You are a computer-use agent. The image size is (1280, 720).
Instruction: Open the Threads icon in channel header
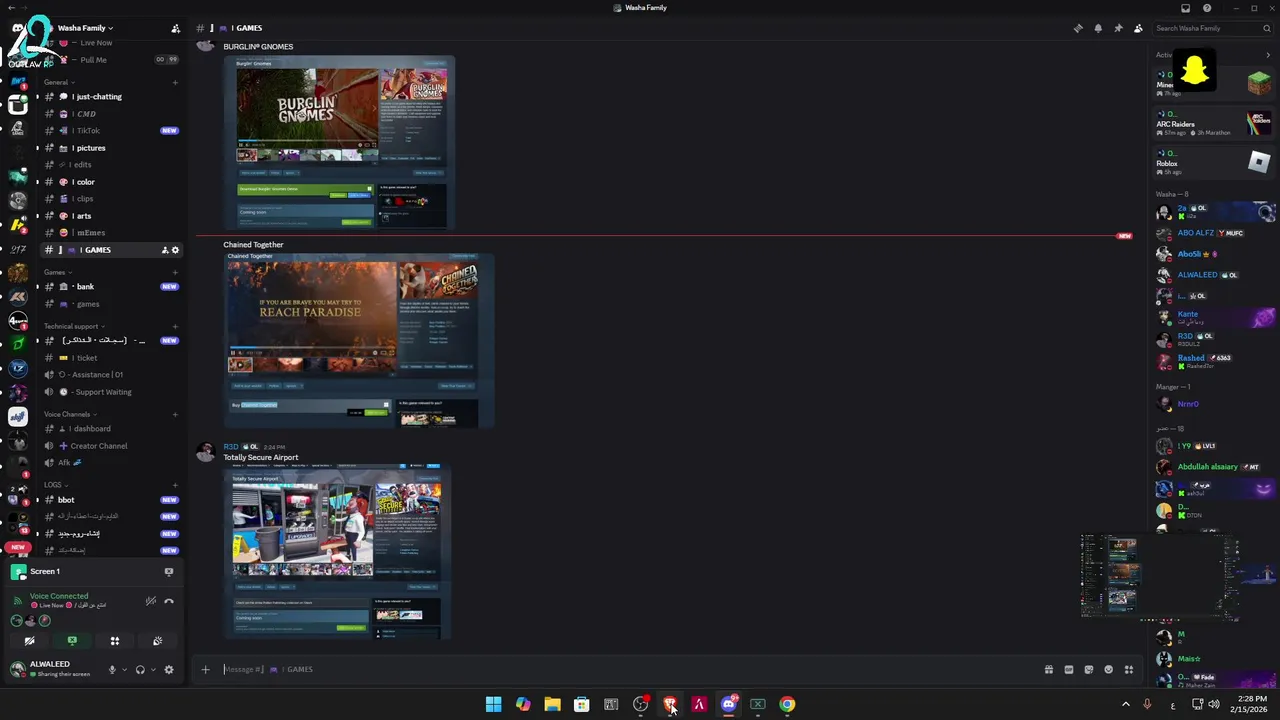pyautogui.click(x=1077, y=28)
